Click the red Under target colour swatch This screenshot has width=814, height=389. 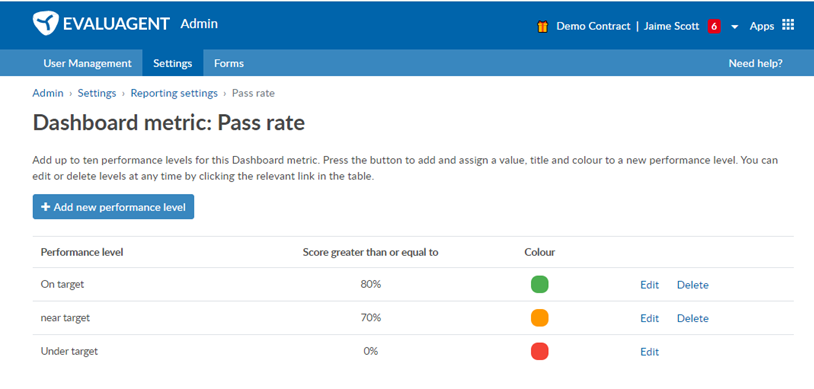[x=539, y=351]
